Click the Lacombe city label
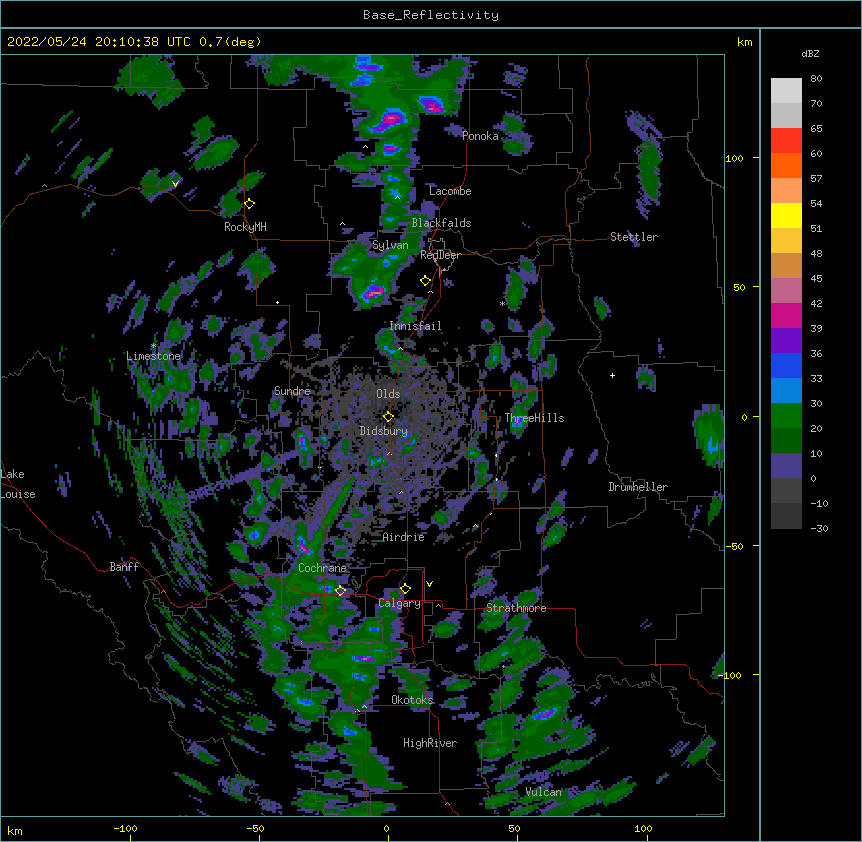Viewport: 862px width, 842px height. coord(450,191)
